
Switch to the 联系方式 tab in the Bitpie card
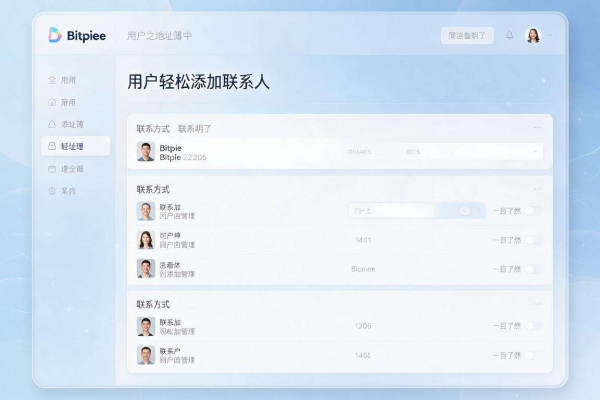[x=153, y=129]
